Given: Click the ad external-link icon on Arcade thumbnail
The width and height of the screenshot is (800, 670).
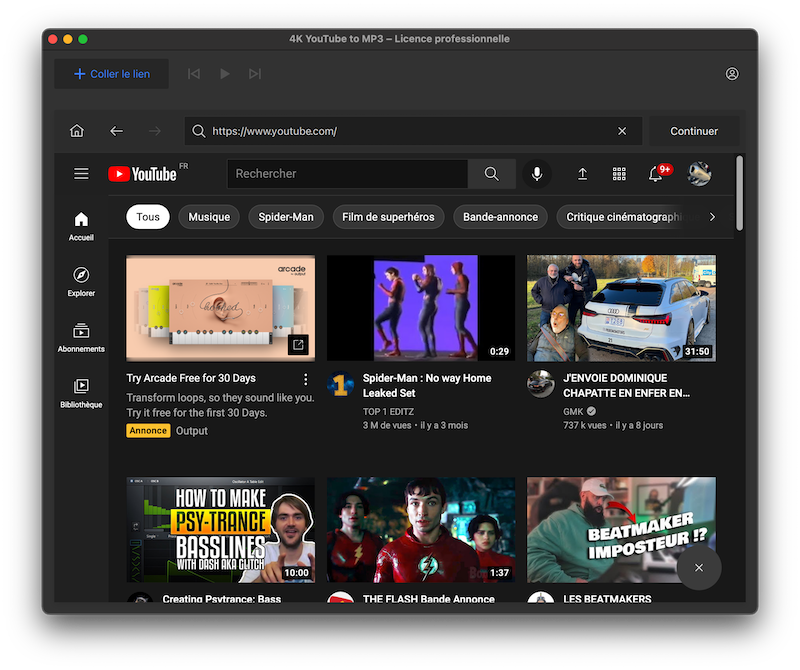Looking at the screenshot, I should (298, 345).
